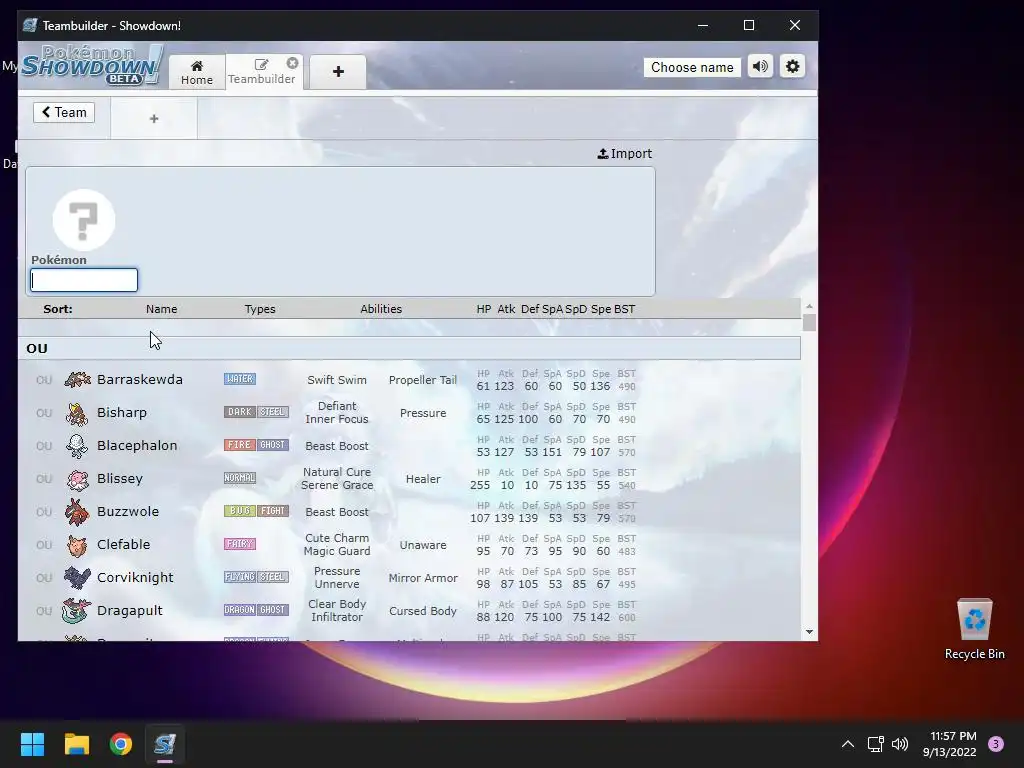Click the Blissey name
This screenshot has width=1024, height=768.
[120, 479]
